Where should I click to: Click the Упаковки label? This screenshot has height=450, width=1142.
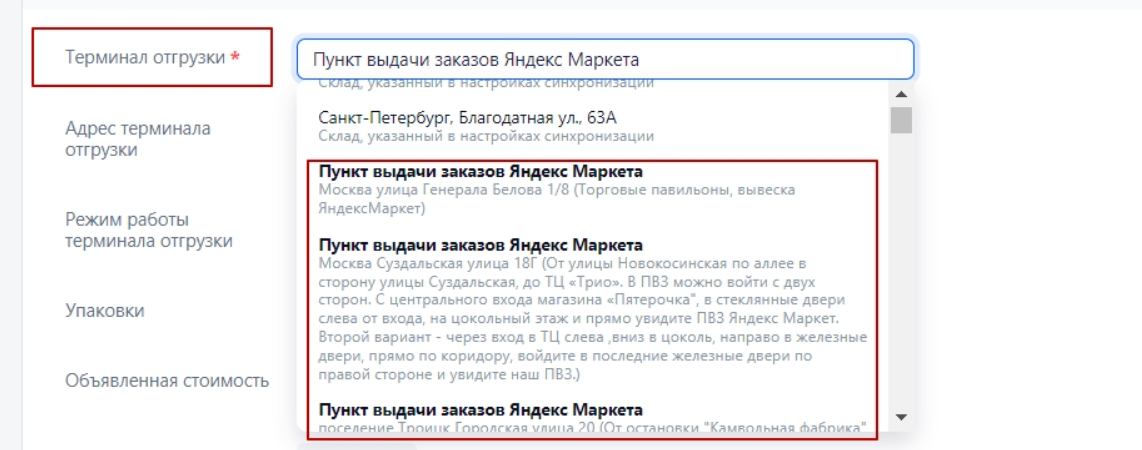(105, 310)
